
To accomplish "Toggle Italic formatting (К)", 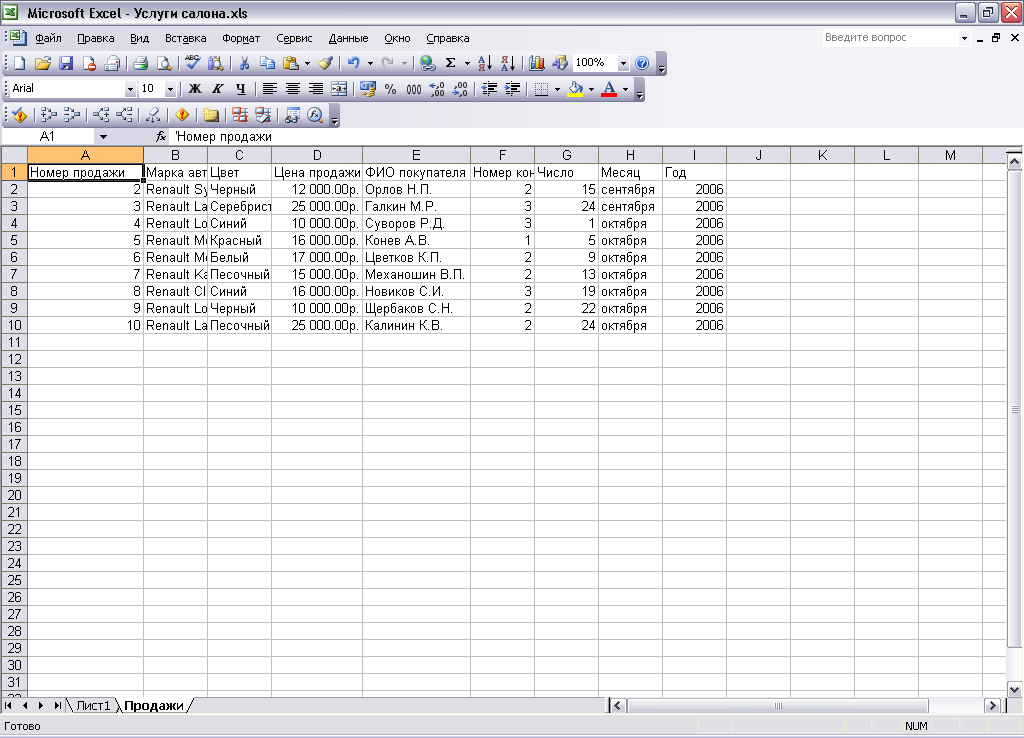I will (x=217, y=89).
